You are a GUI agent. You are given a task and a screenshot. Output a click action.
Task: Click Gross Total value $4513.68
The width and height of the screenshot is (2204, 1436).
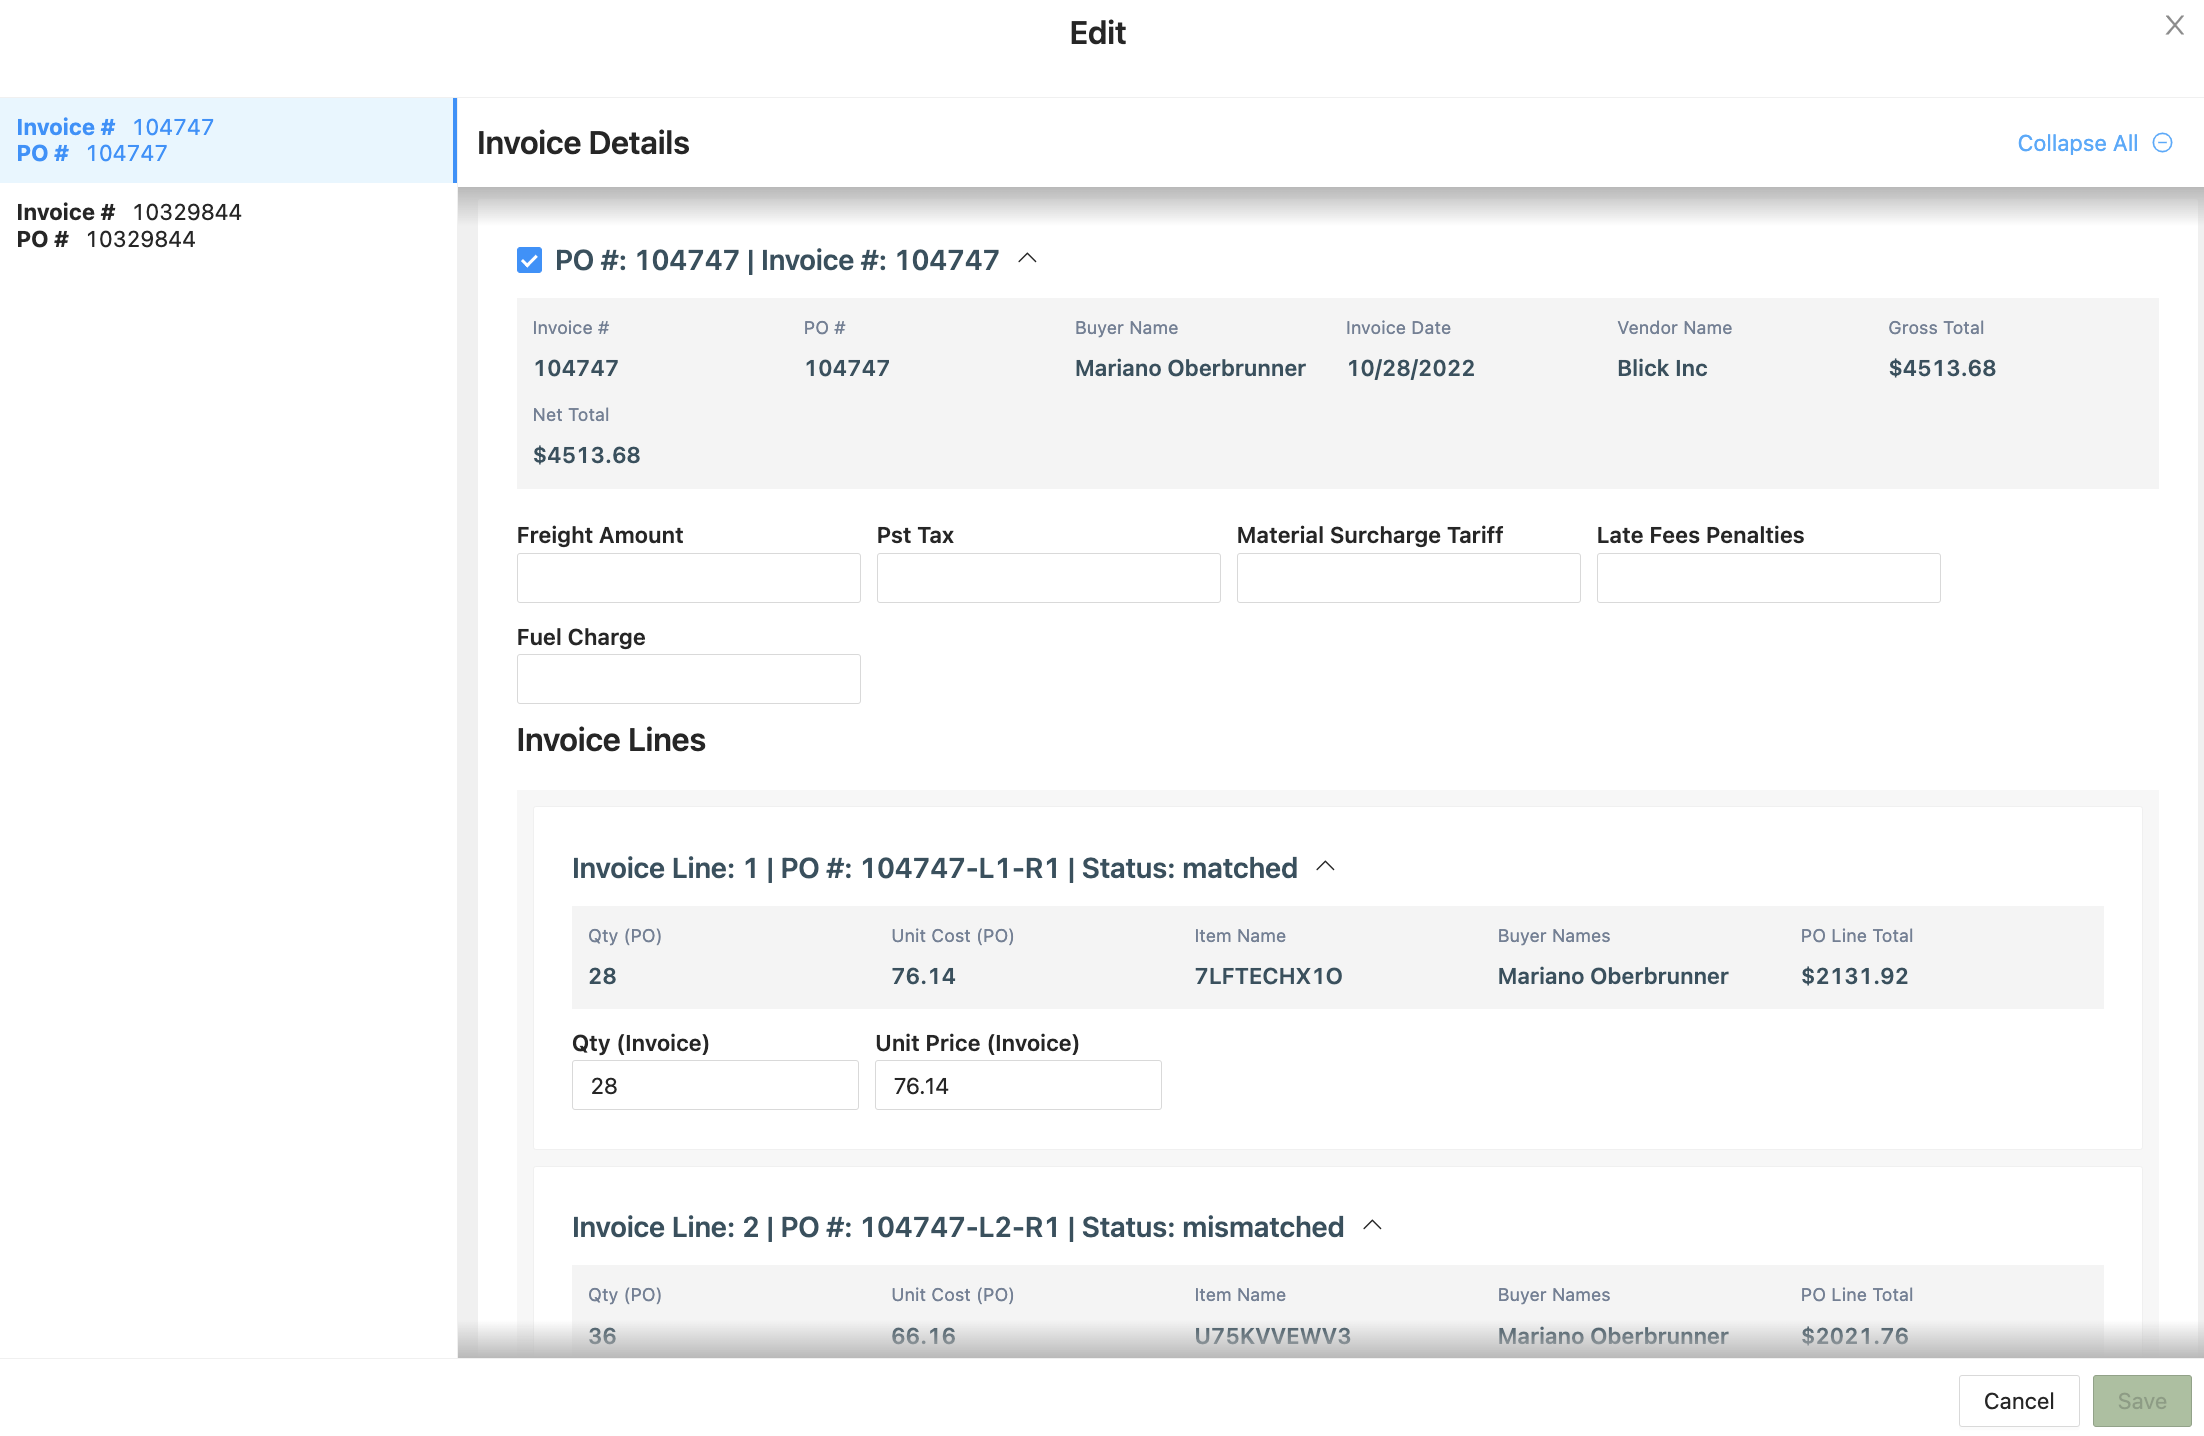(1942, 368)
